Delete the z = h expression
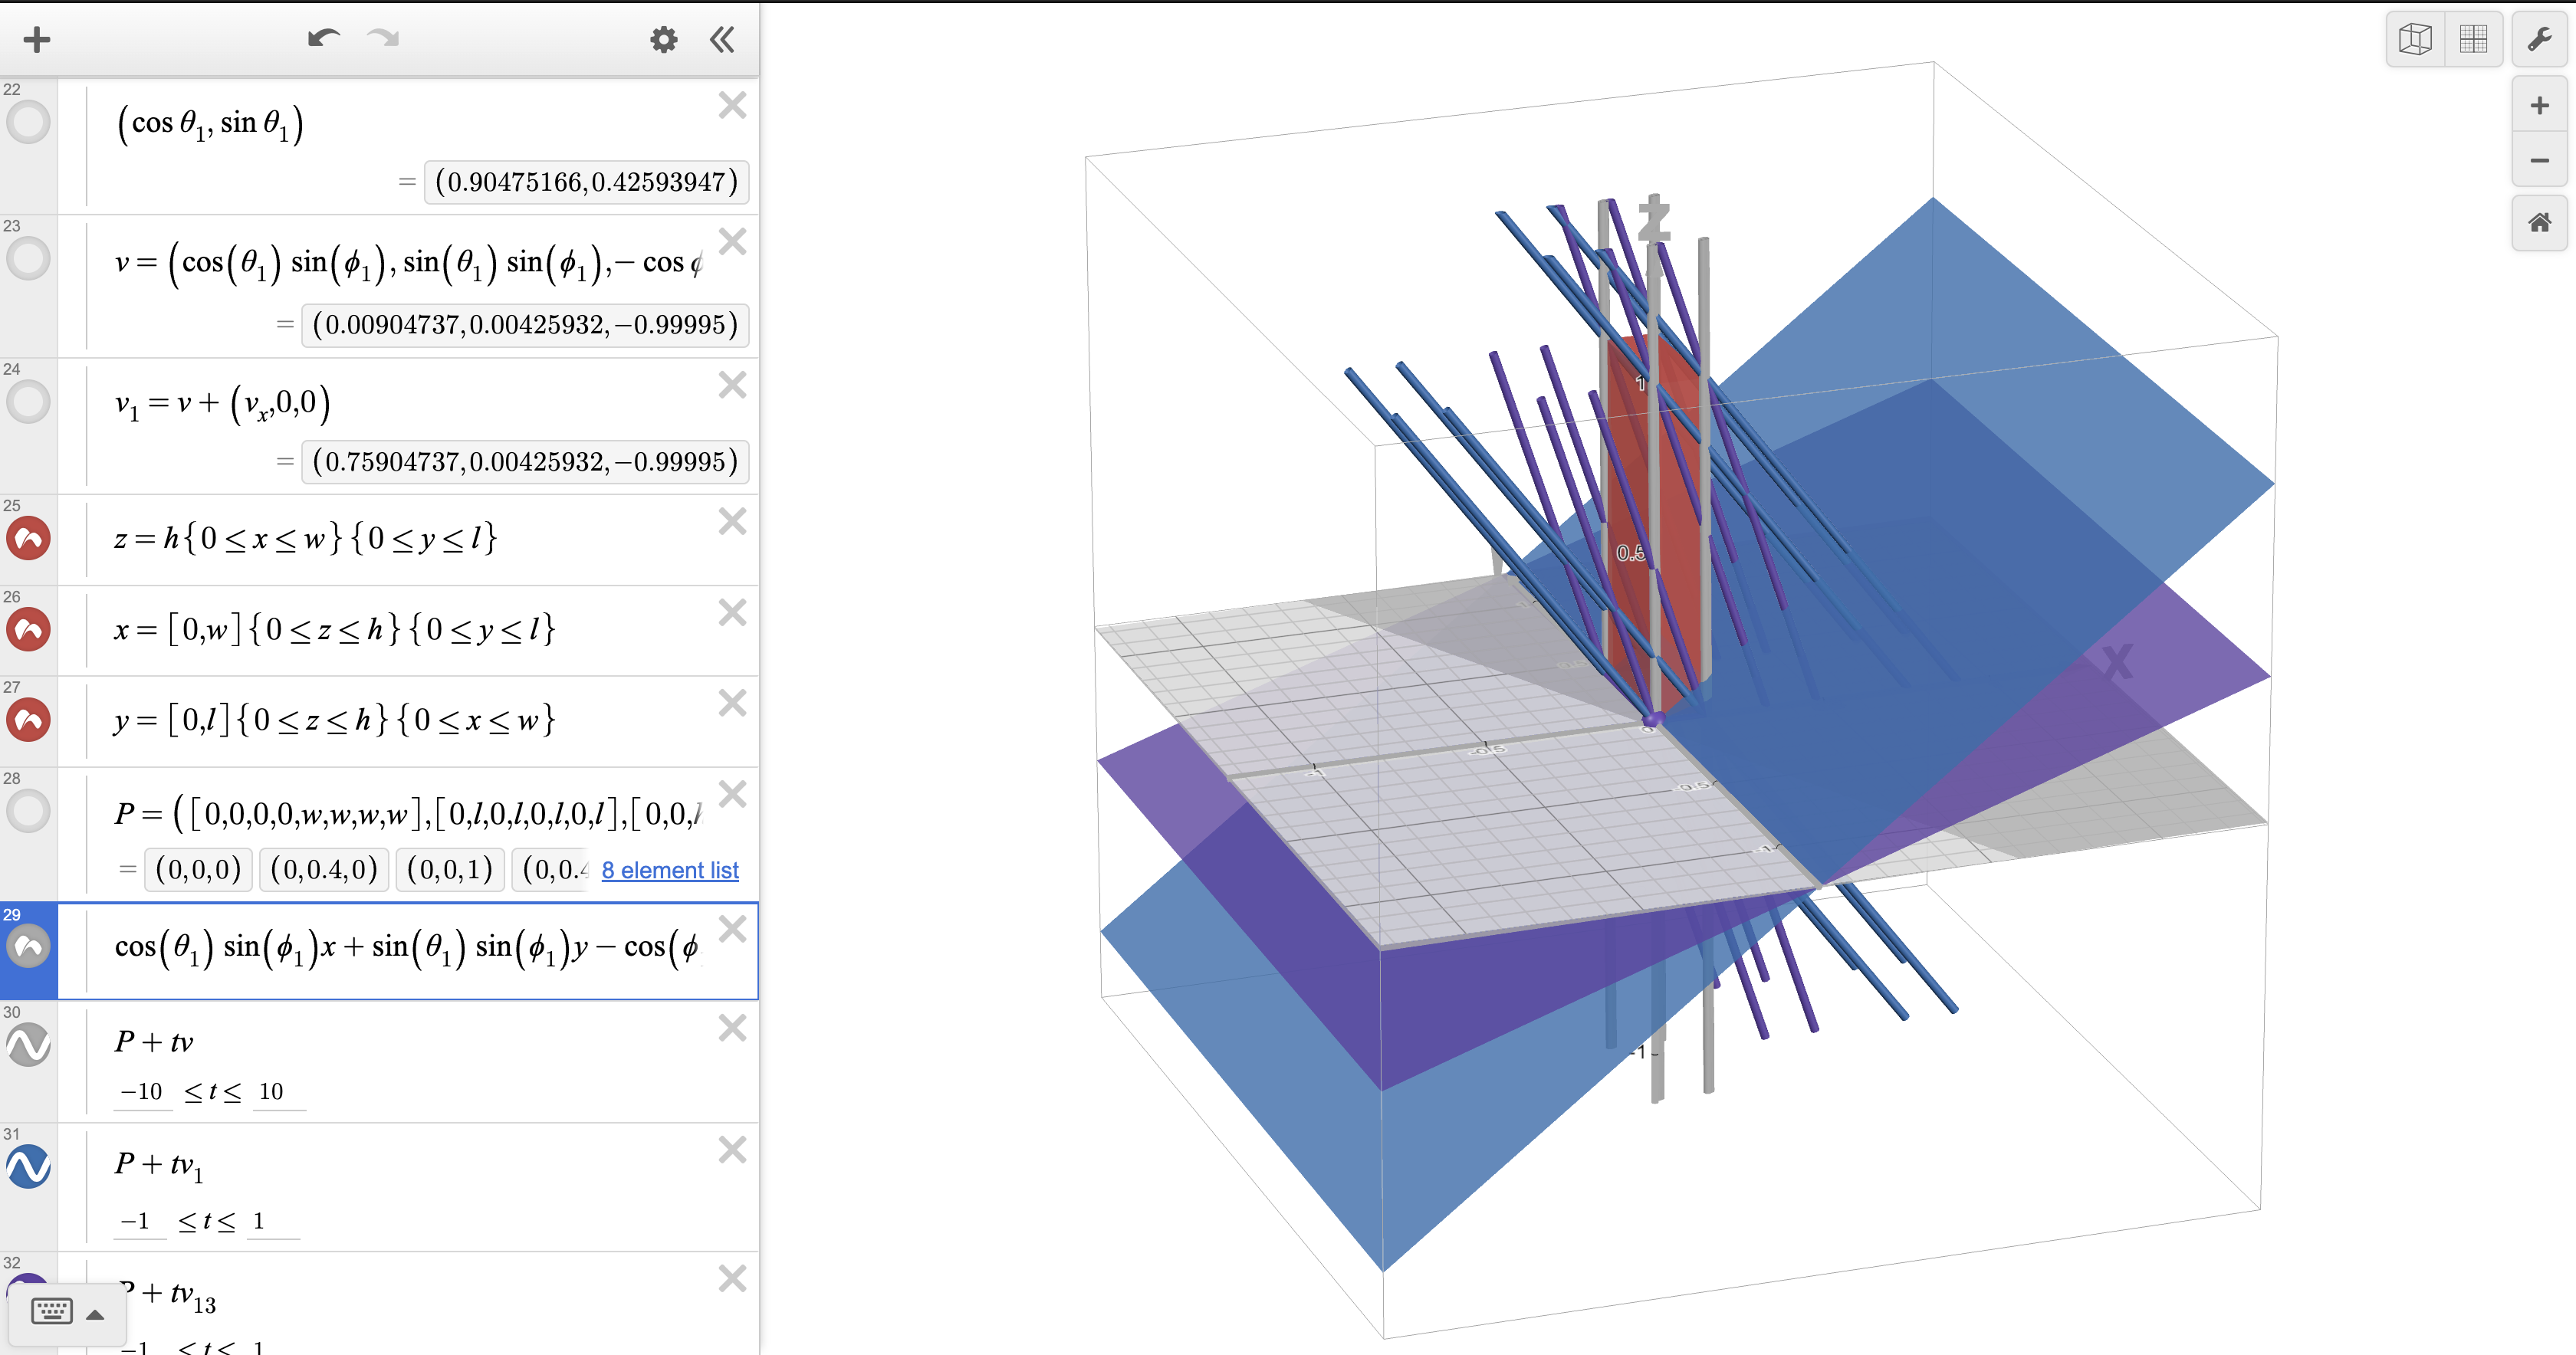Viewport: 2576px width, 1355px height. pos(732,521)
